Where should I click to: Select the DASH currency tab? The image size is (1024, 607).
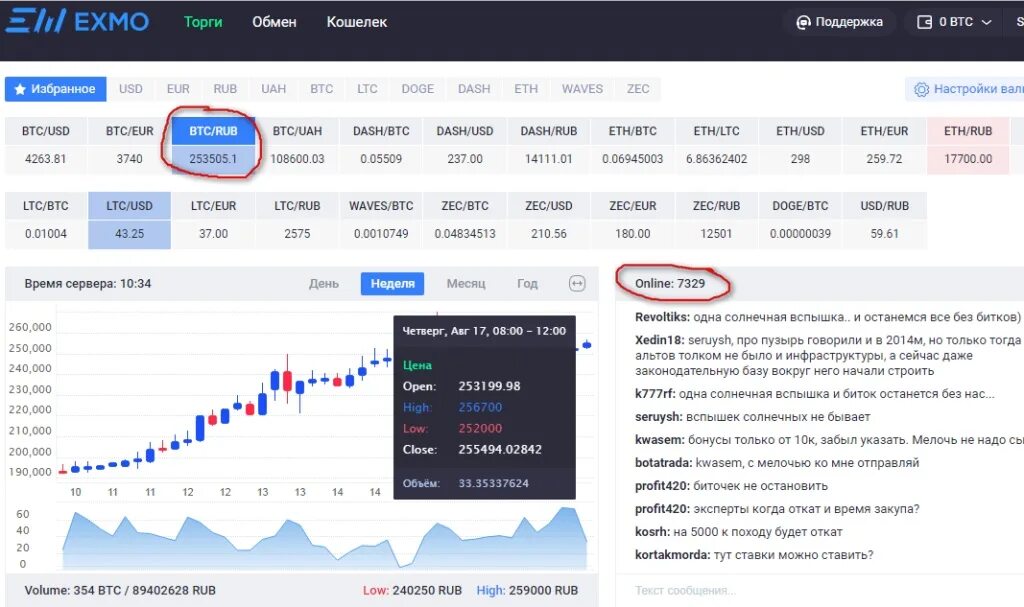(474, 89)
